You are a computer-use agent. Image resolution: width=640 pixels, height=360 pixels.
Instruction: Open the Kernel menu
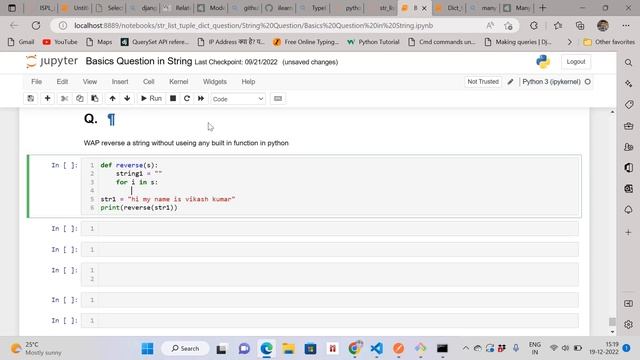(x=178, y=82)
